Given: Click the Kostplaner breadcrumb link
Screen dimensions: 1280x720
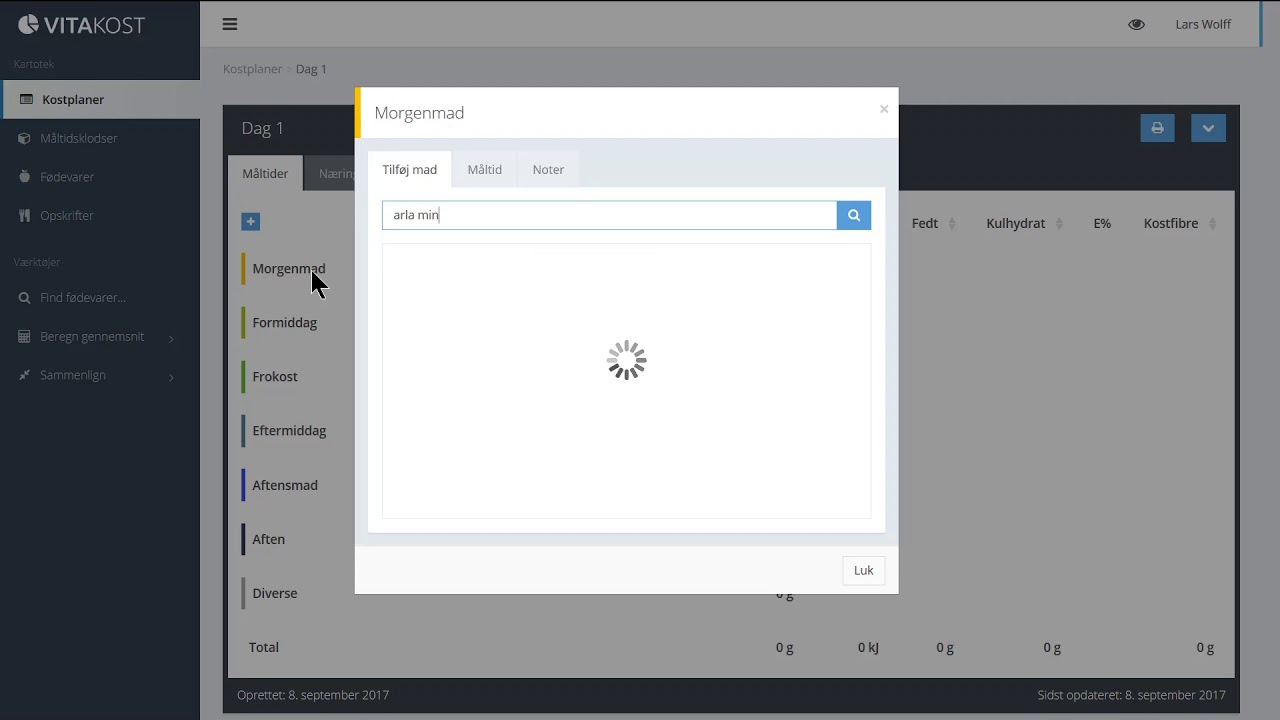Looking at the screenshot, I should [252, 69].
